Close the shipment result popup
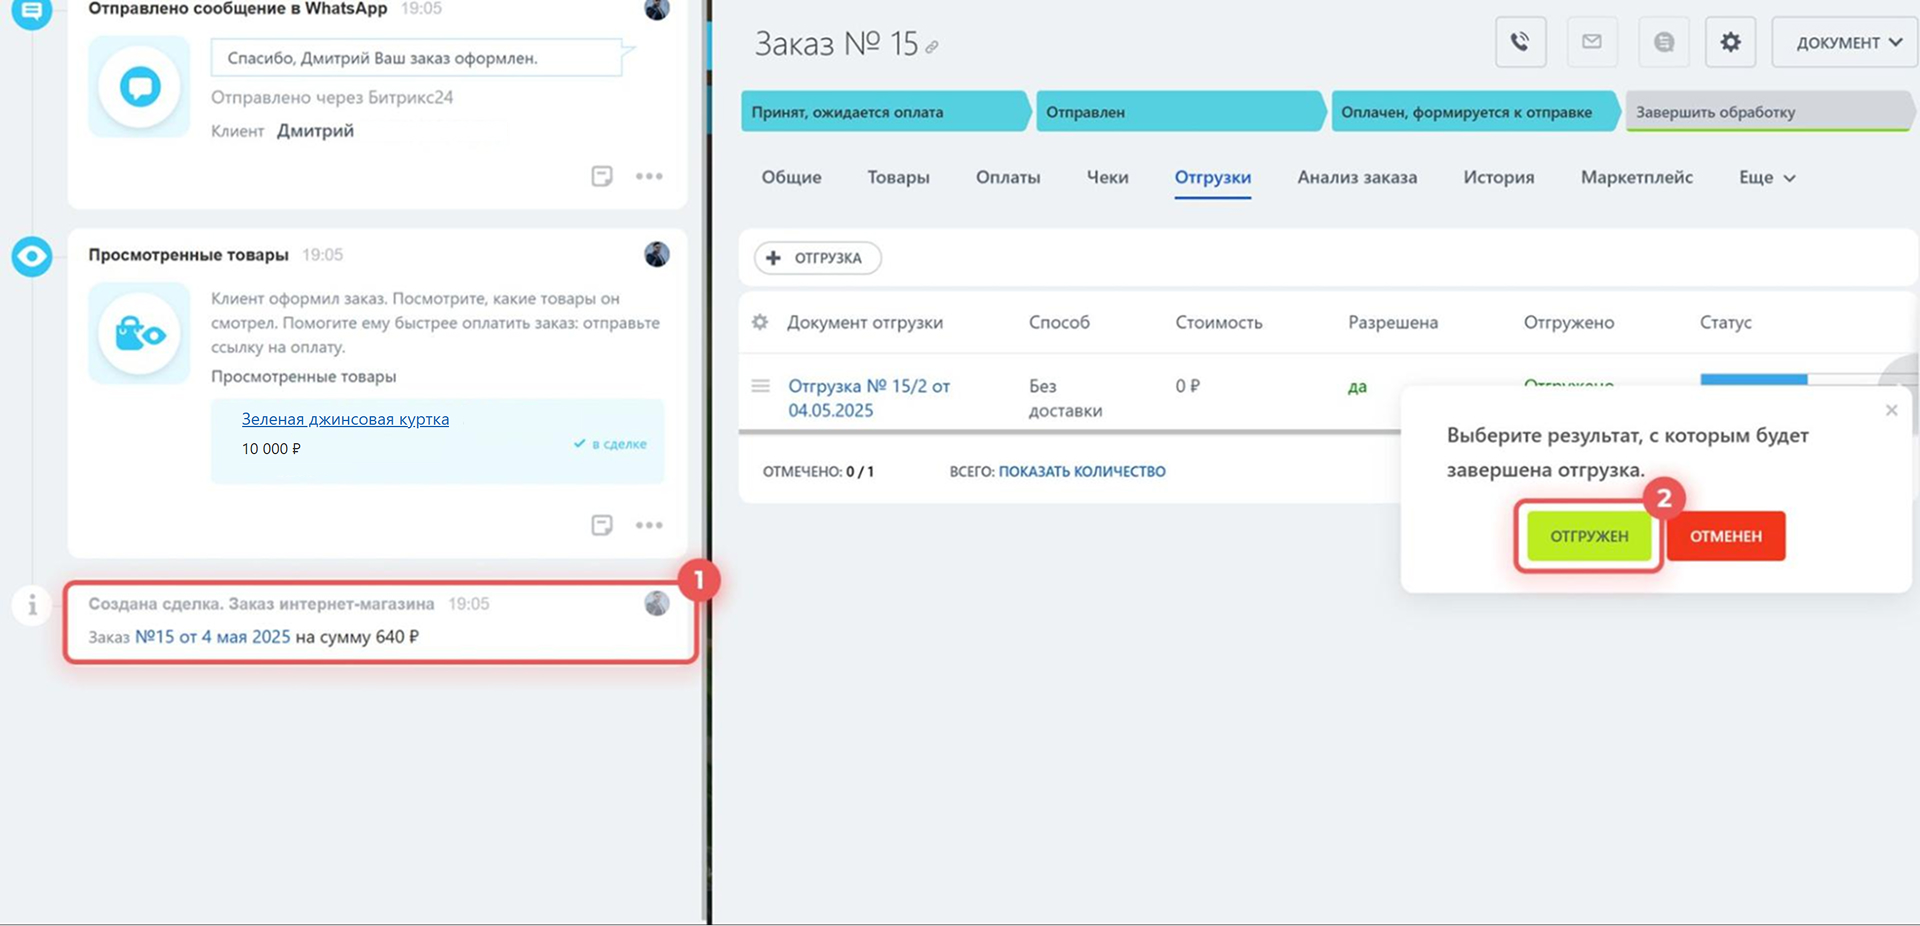Screen dimensions: 1920x926 [x=1891, y=410]
